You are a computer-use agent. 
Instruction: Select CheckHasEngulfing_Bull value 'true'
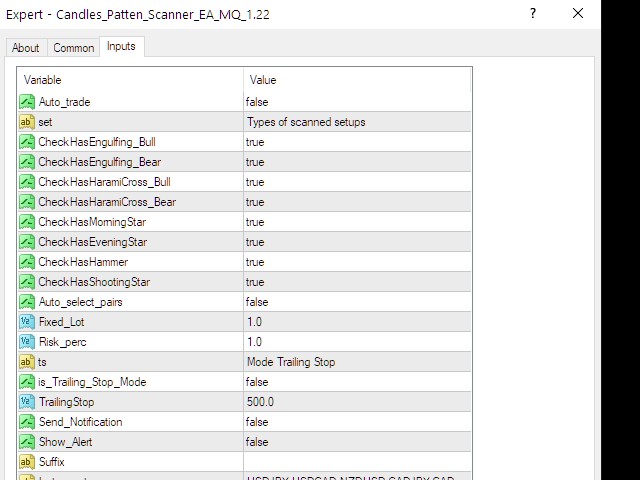click(255, 142)
